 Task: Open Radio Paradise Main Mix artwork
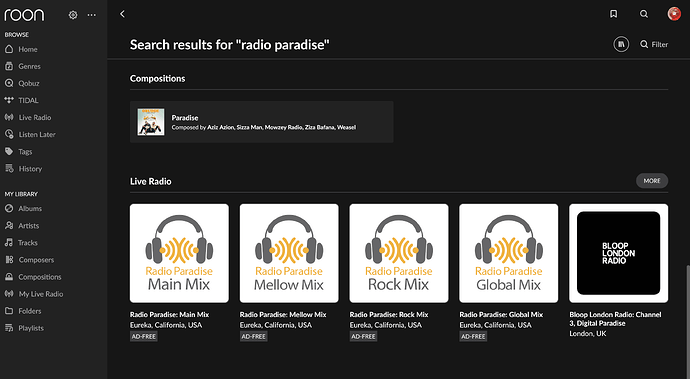[179, 253]
